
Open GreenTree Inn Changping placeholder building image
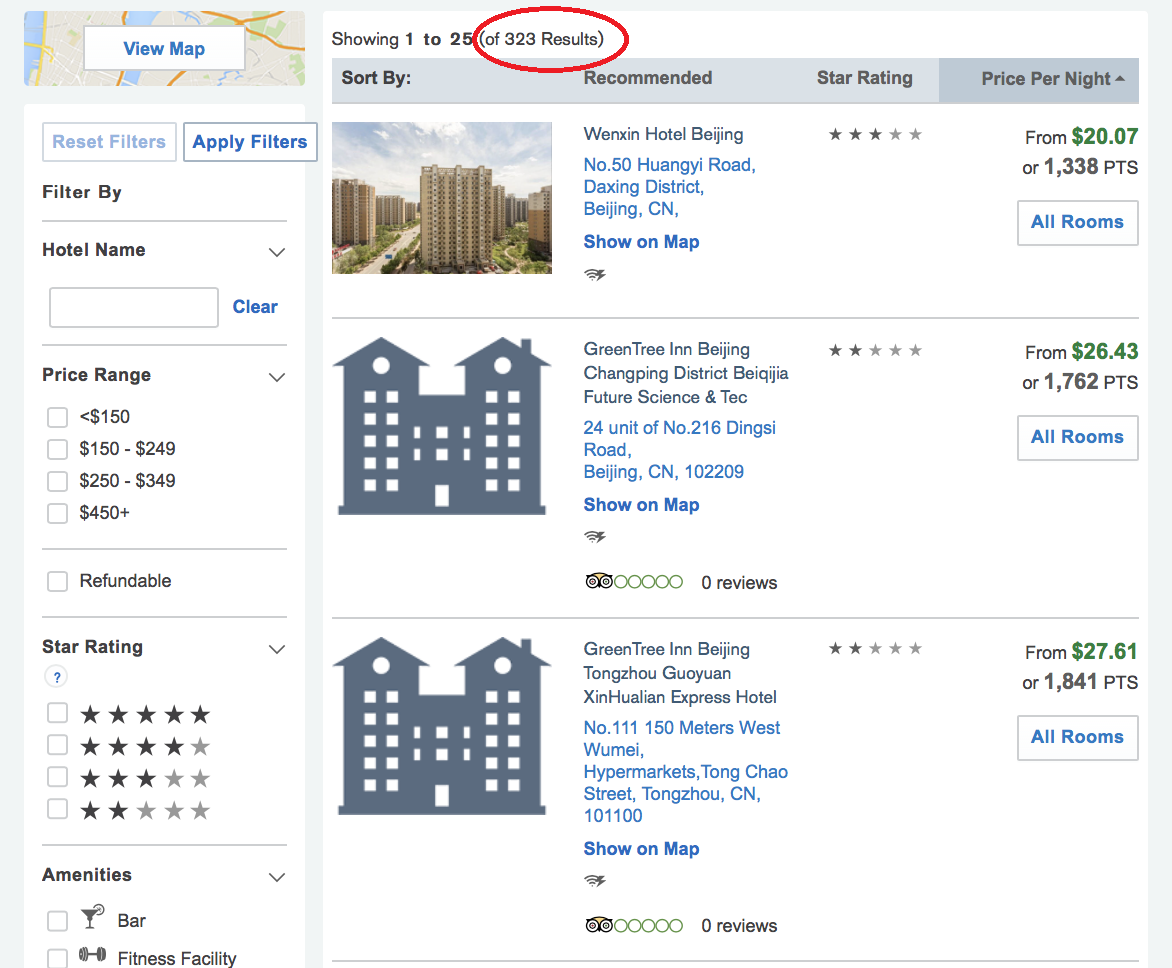pos(442,426)
